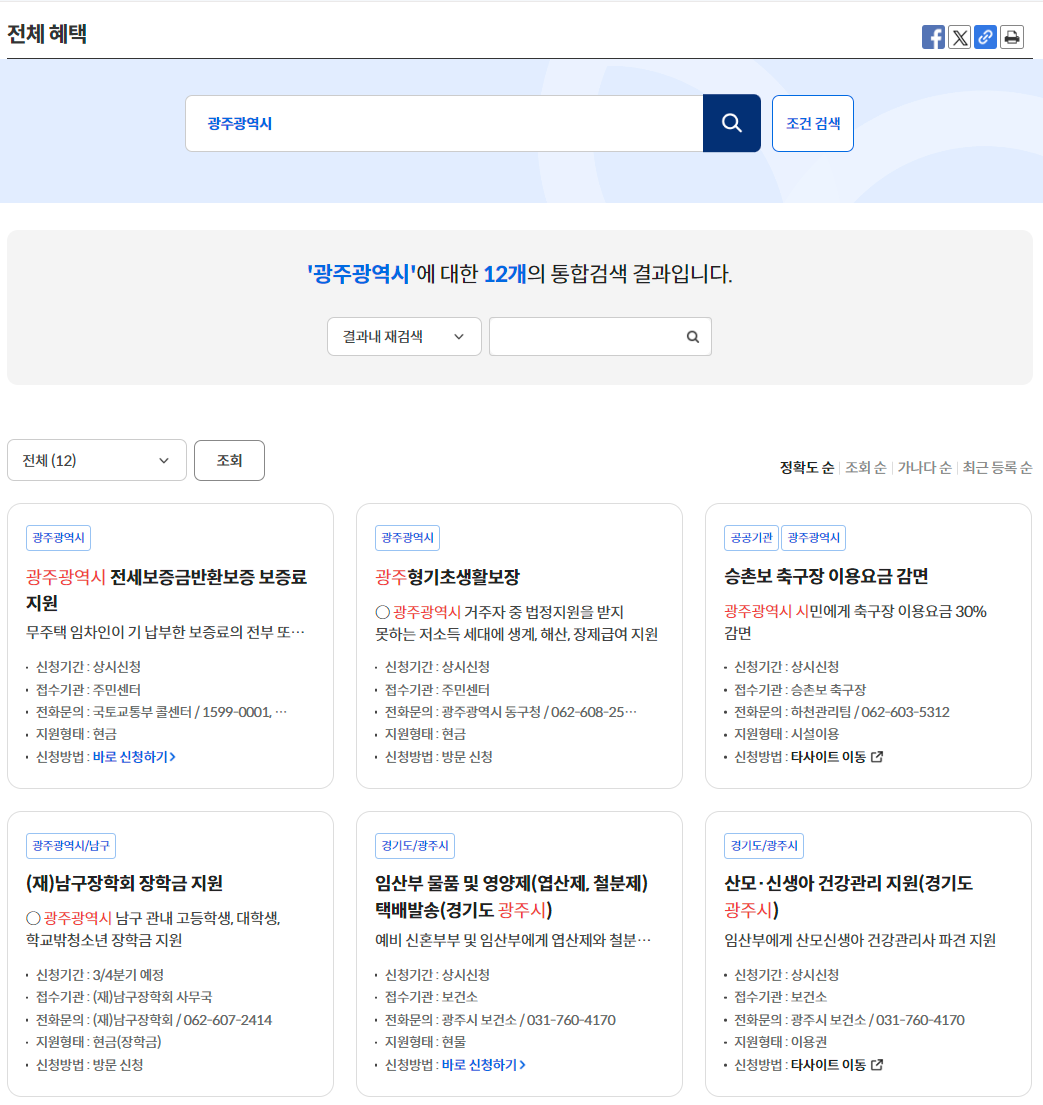Screen dimensions: 1043x1105
Task: Click 공공기관 tag on 승촌보 card
Action: (x=751, y=538)
